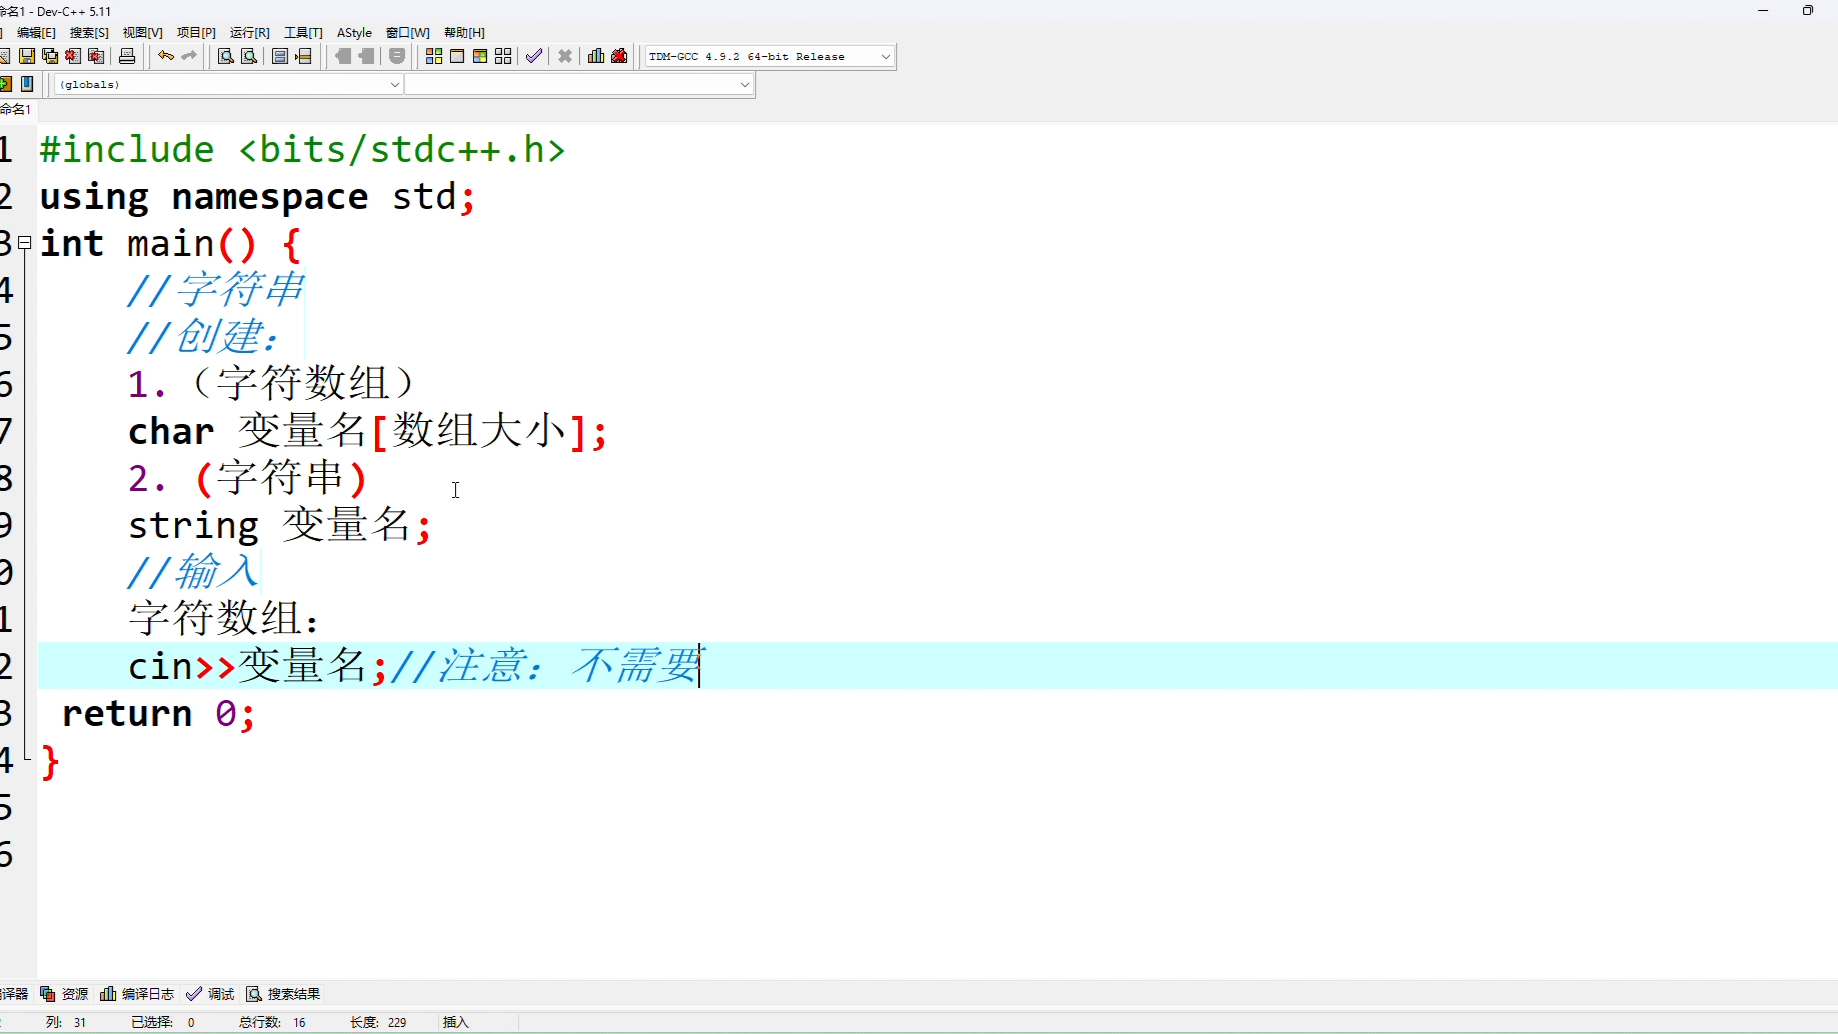Click the gray right arrow navigation icon

pyautogui.click(x=366, y=56)
